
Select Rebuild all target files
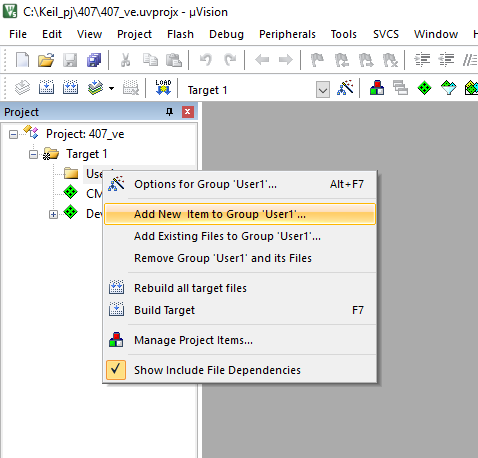[240, 288]
